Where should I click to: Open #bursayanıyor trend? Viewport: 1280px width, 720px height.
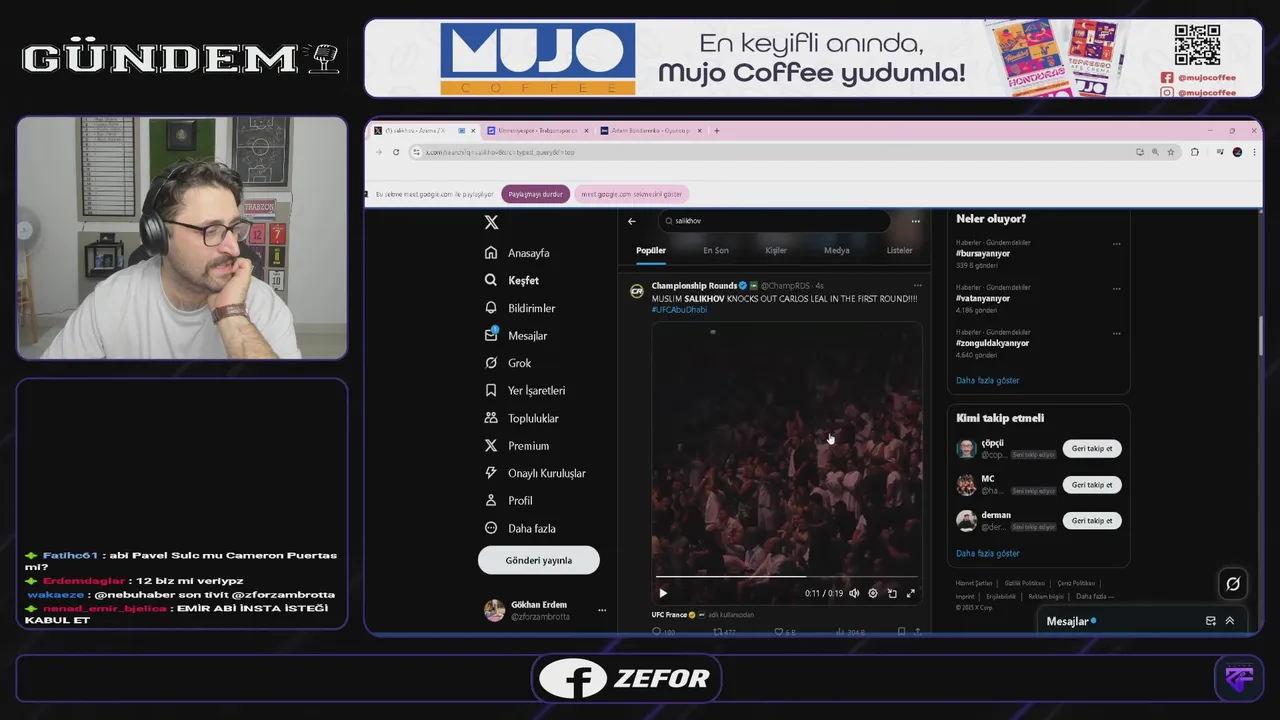point(983,254)
